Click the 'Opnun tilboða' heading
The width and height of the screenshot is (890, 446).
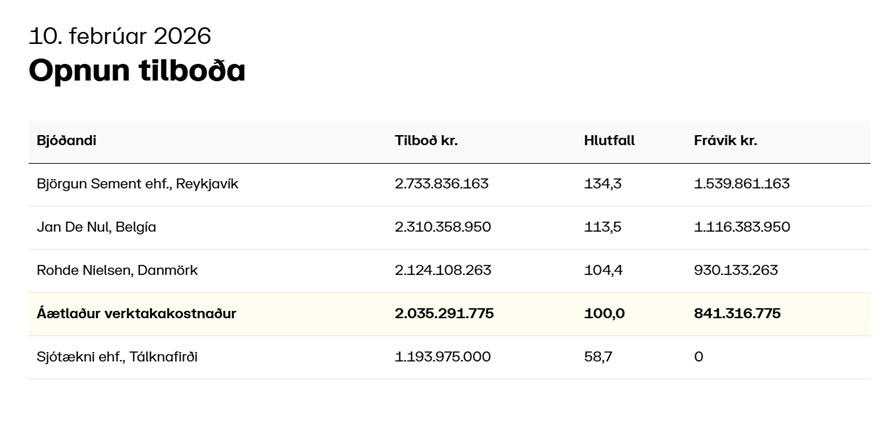click(x=137, y=71)
